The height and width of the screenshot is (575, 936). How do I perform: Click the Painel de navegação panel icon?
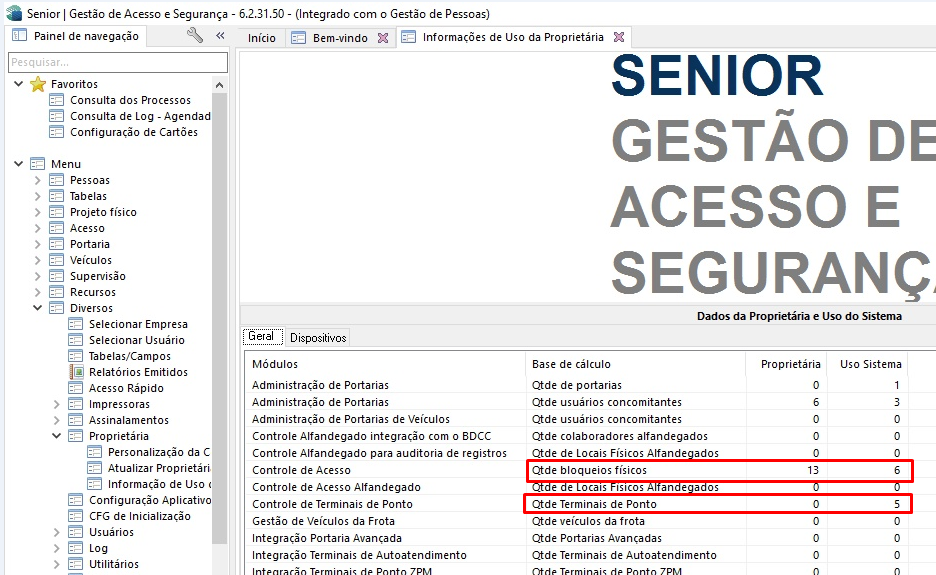coord(19,35)
